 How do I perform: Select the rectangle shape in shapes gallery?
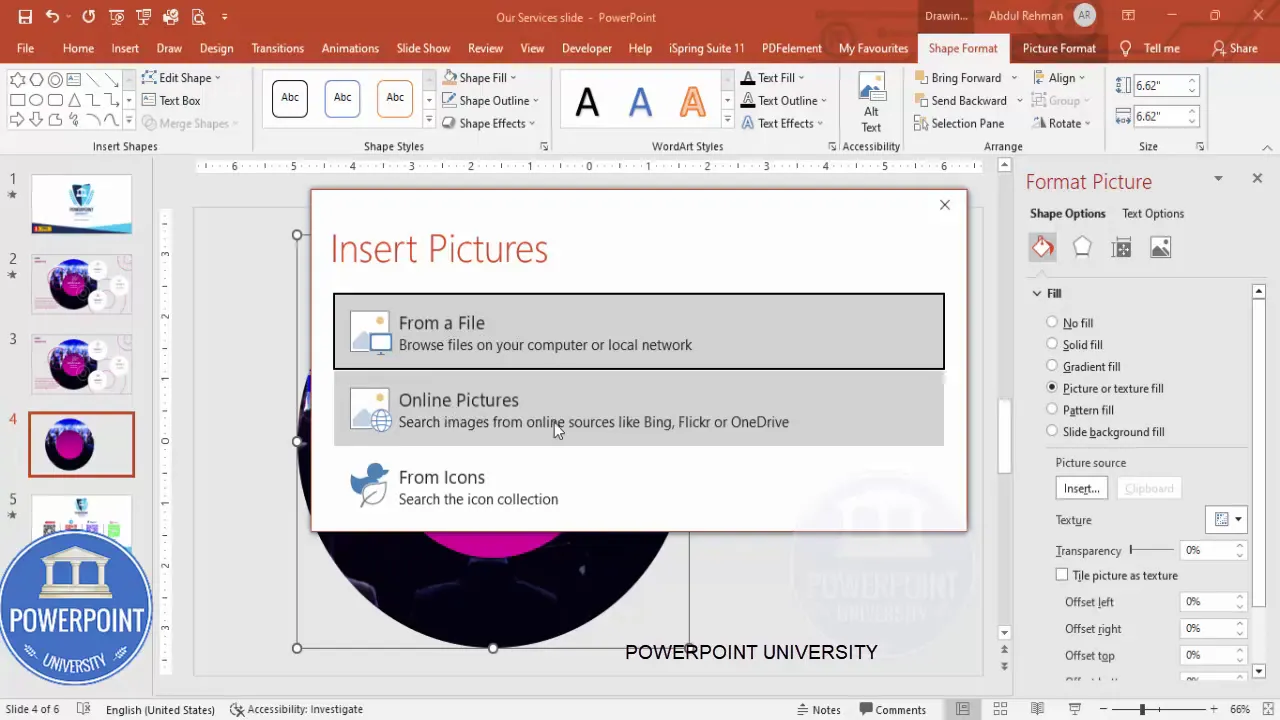tap(18, 100)
